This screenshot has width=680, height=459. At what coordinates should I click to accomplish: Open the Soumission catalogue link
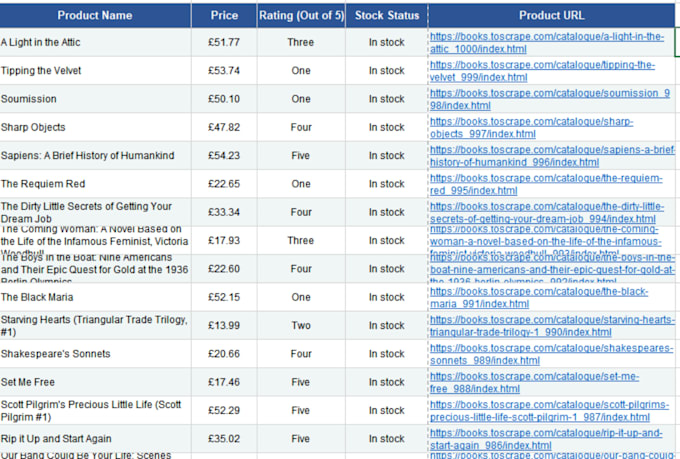coord(550,99)
